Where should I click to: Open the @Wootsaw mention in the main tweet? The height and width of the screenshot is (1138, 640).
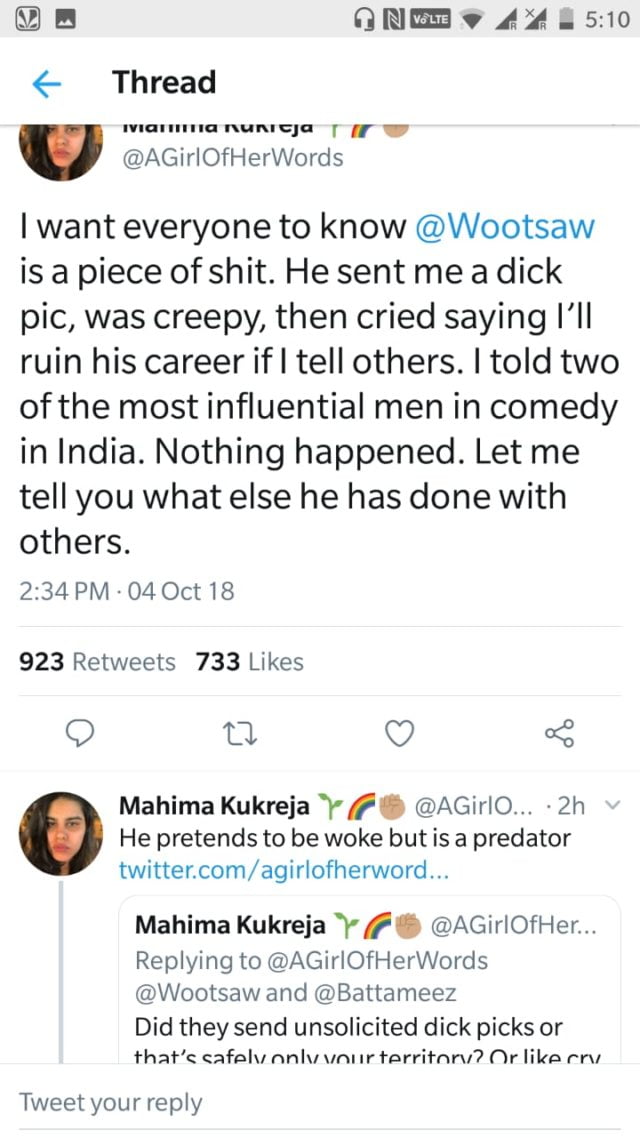pyautogui.click(x=505, y=226)
